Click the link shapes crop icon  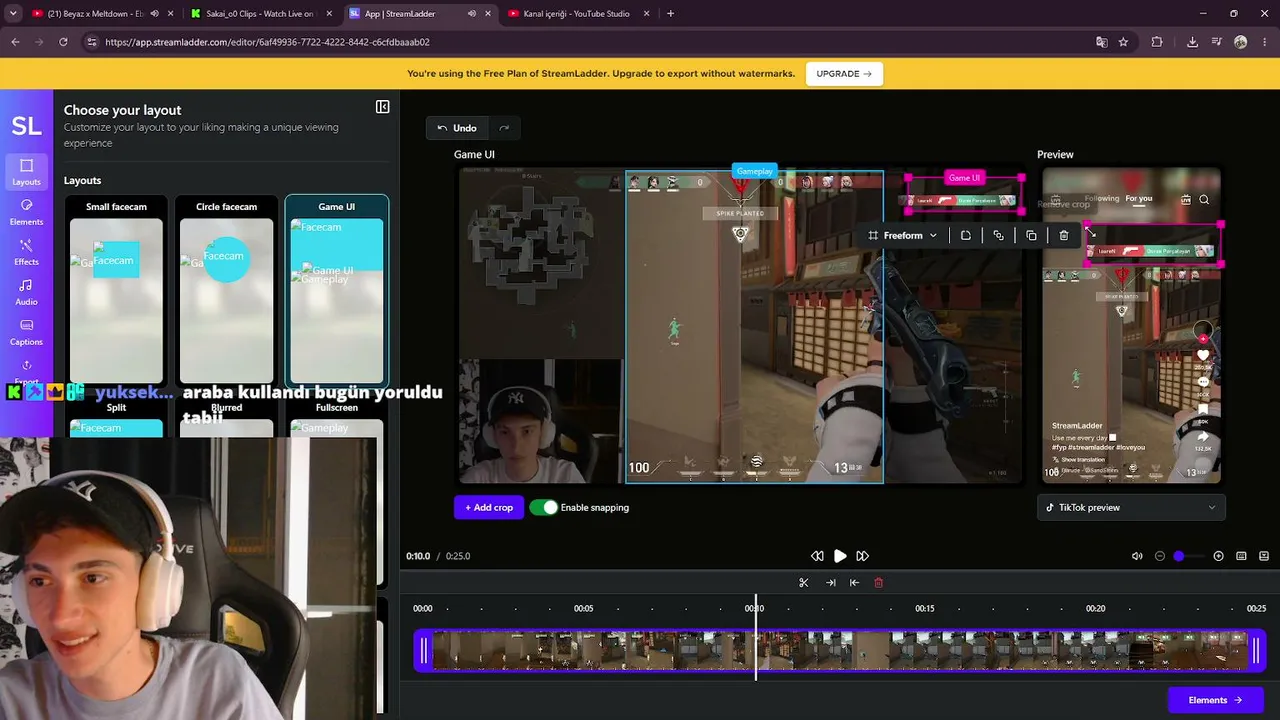click(998, 235)
